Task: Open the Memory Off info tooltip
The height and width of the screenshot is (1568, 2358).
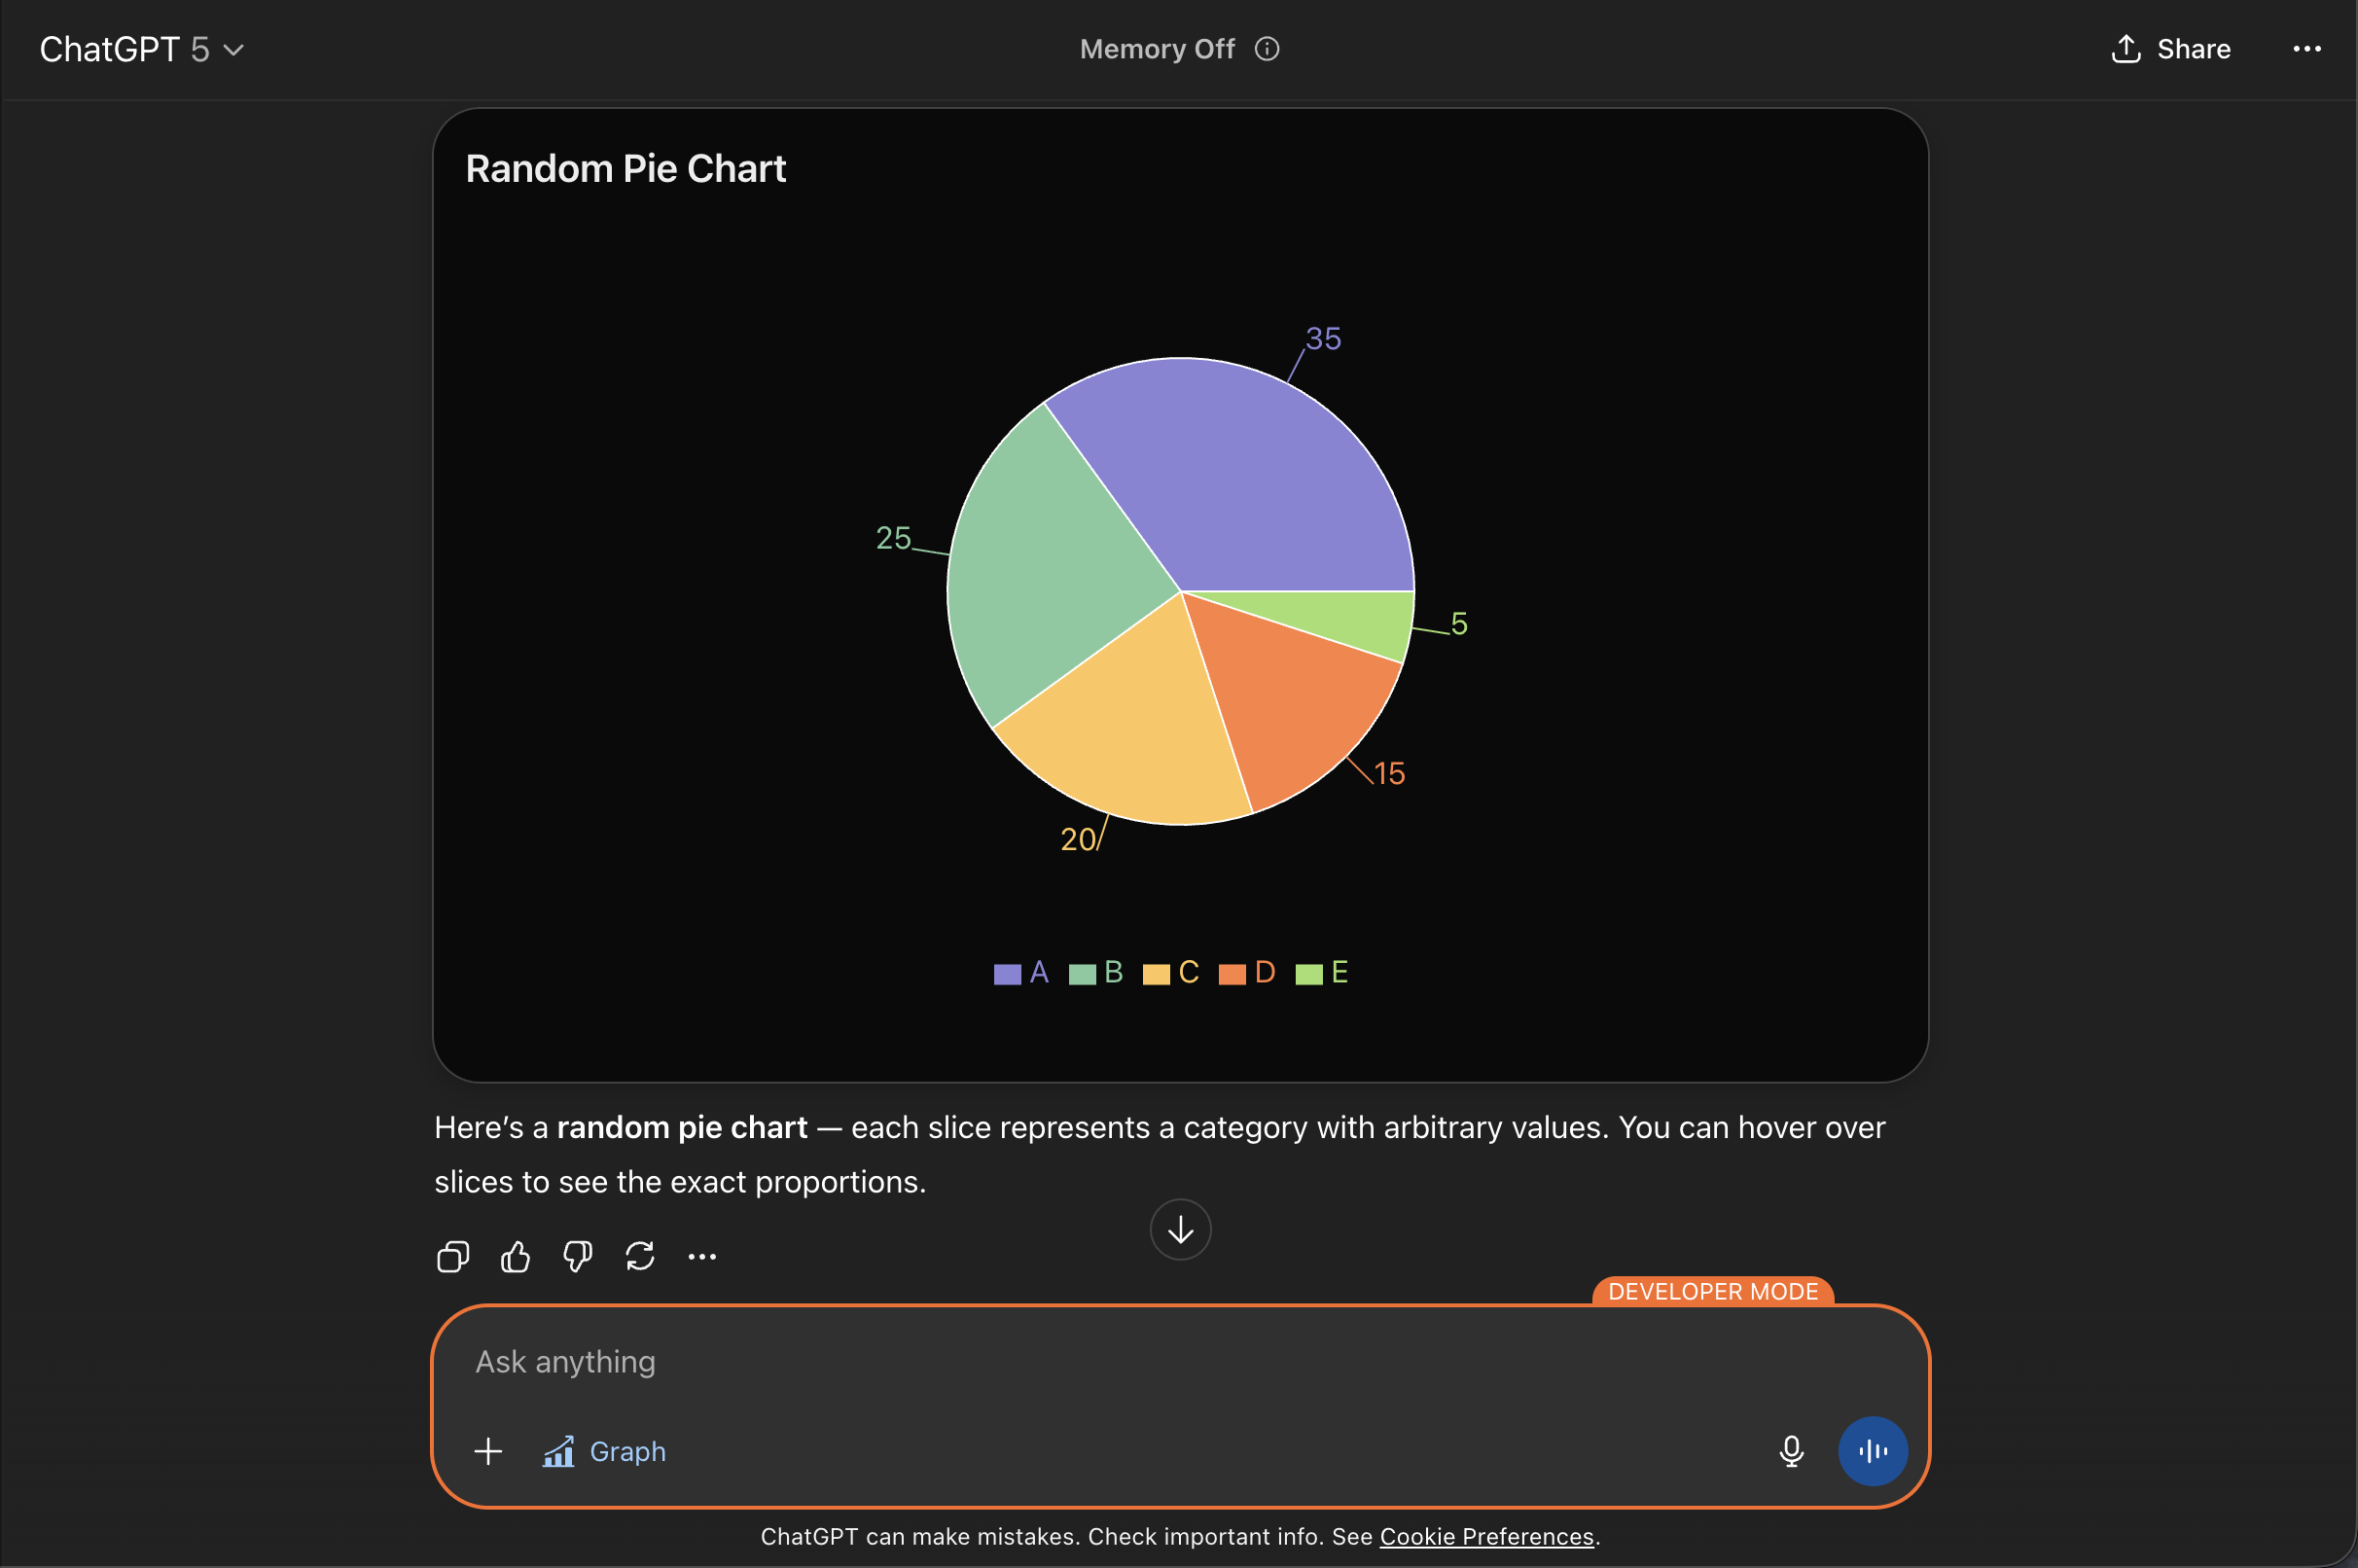Action: point(1266,48)
